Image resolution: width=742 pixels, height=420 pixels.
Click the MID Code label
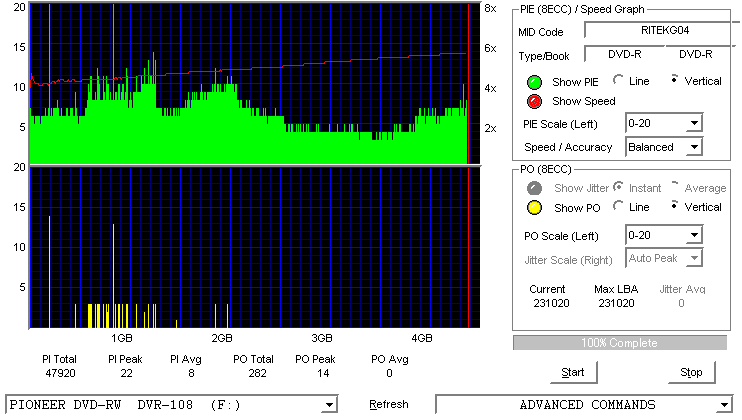point(541,32)
